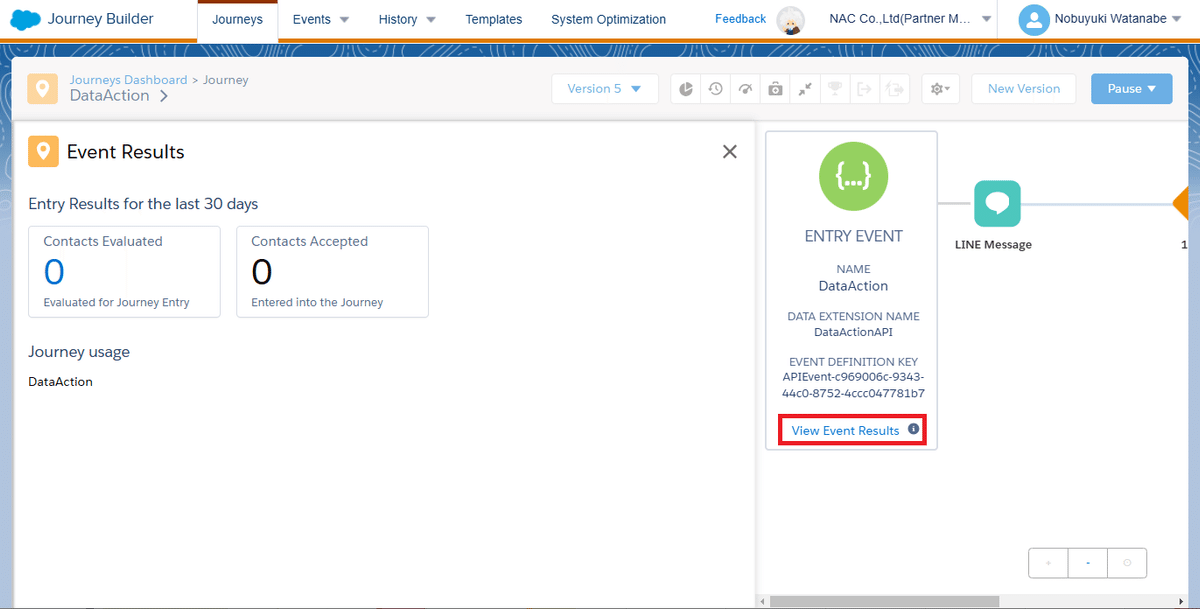Screen dimensions: 1200x609
Task: Go to the Templates tab
Action: pos(494,20)
